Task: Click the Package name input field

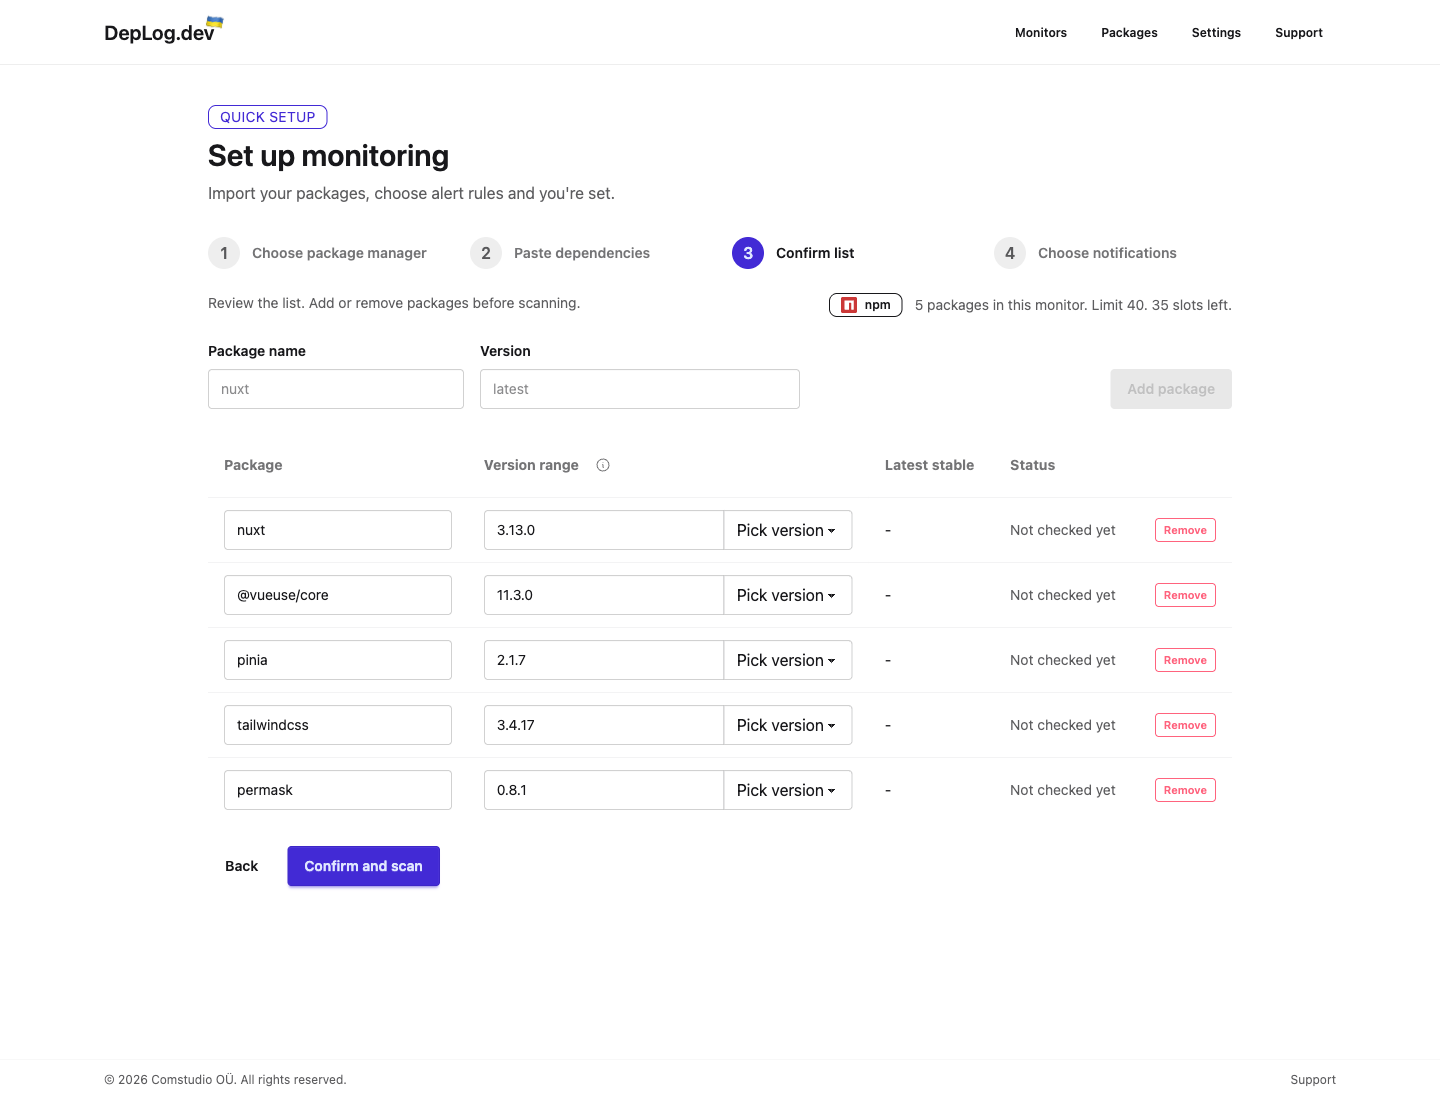Action: (335, 389)
